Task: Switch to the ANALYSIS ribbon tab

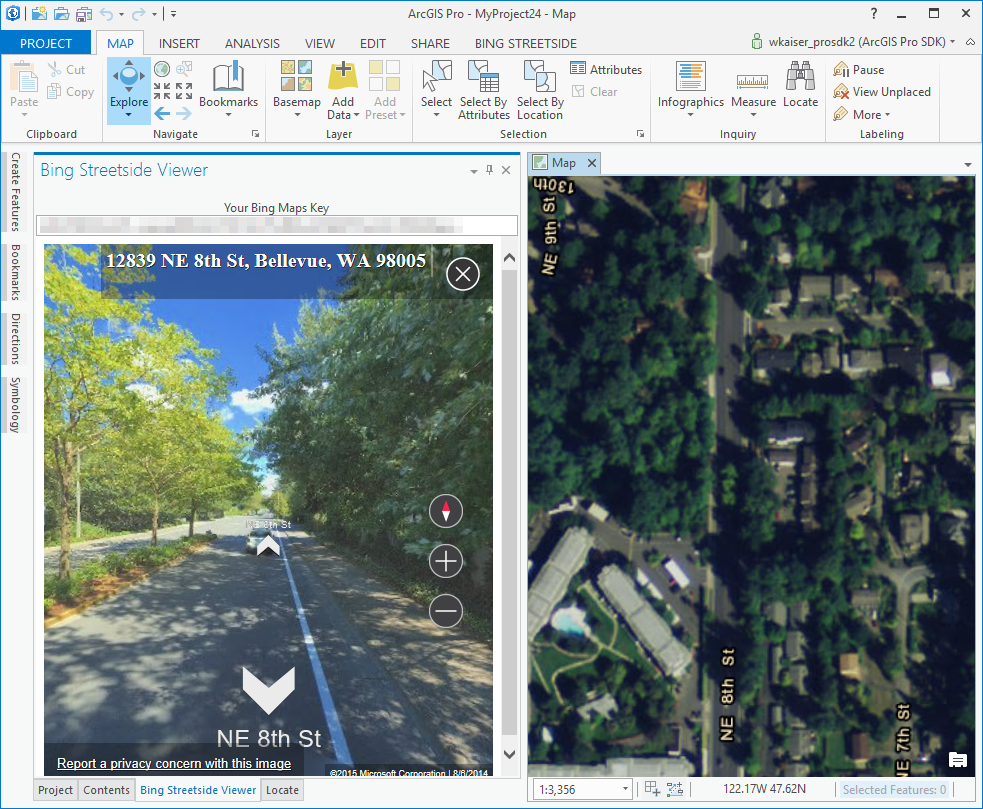Action: coord(252,43)
